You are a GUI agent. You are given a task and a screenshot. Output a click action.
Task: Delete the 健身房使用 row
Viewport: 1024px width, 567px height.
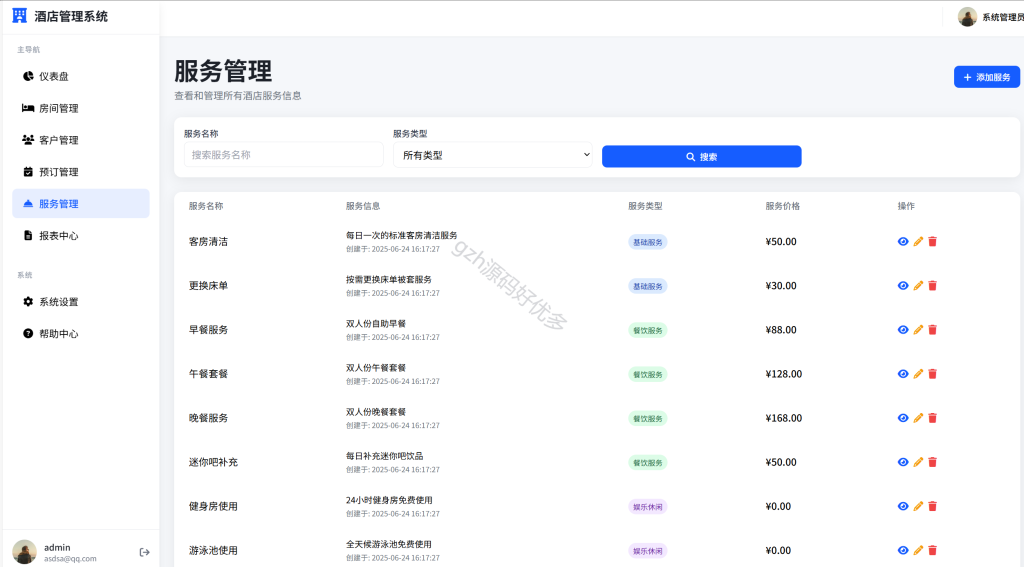tap(933, 506)
